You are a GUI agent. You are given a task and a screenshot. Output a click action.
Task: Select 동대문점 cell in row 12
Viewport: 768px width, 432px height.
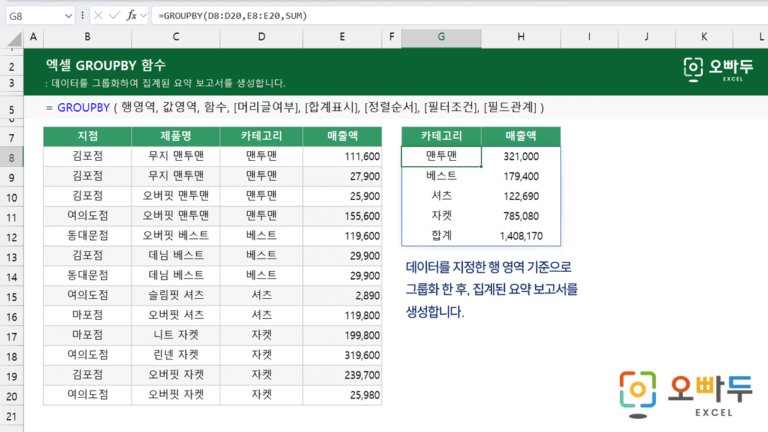[87, 236]
